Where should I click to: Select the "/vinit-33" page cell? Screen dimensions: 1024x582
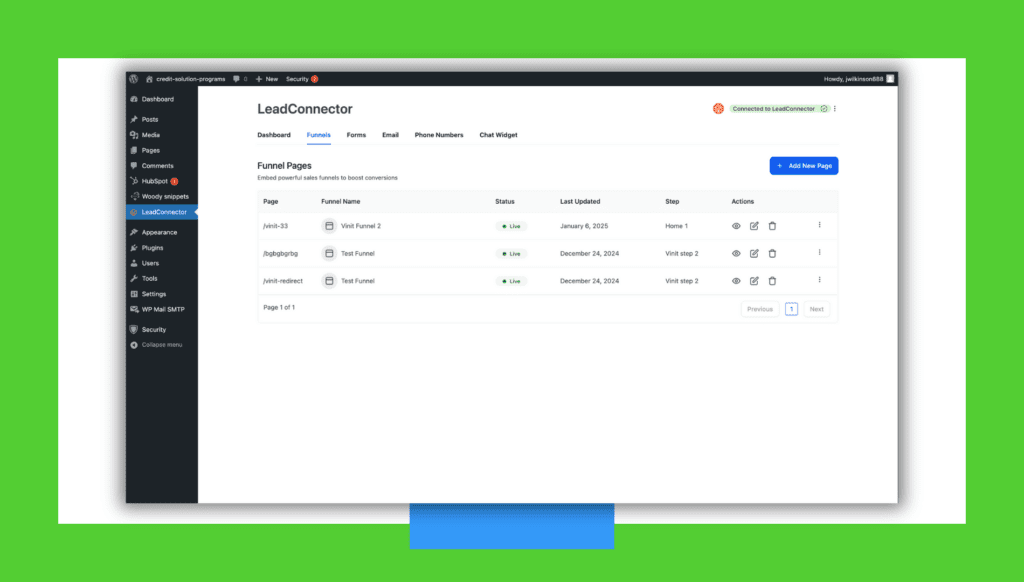(x=276, y=226)
